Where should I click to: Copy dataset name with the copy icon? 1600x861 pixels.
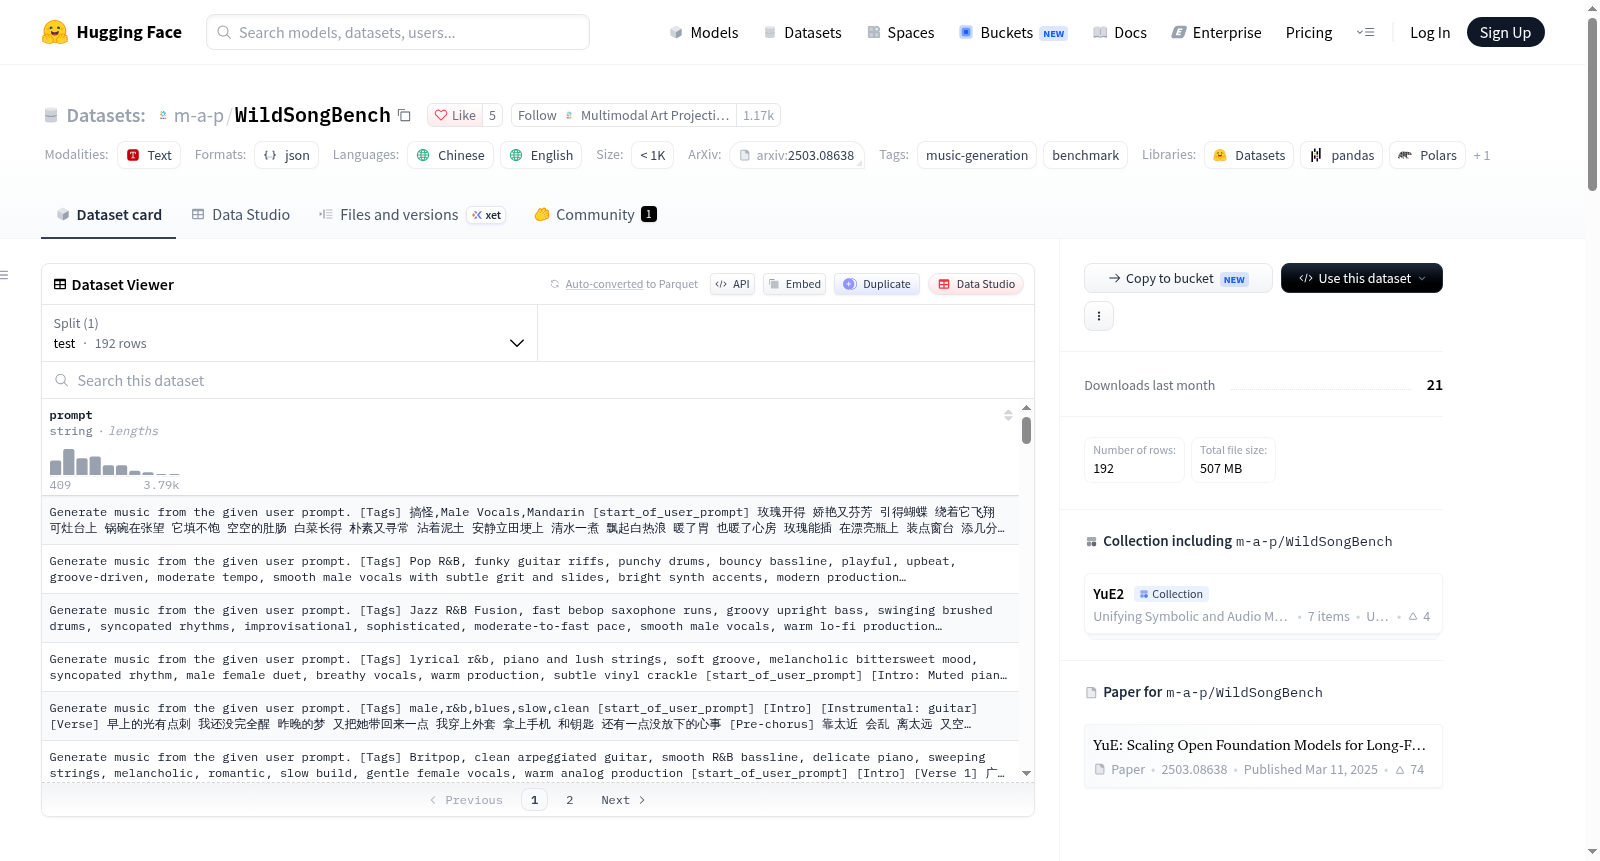[x=404, y=115]
